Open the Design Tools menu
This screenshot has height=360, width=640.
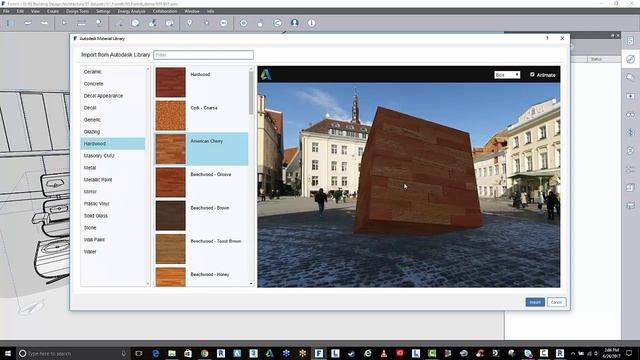(x=77, y=11)
